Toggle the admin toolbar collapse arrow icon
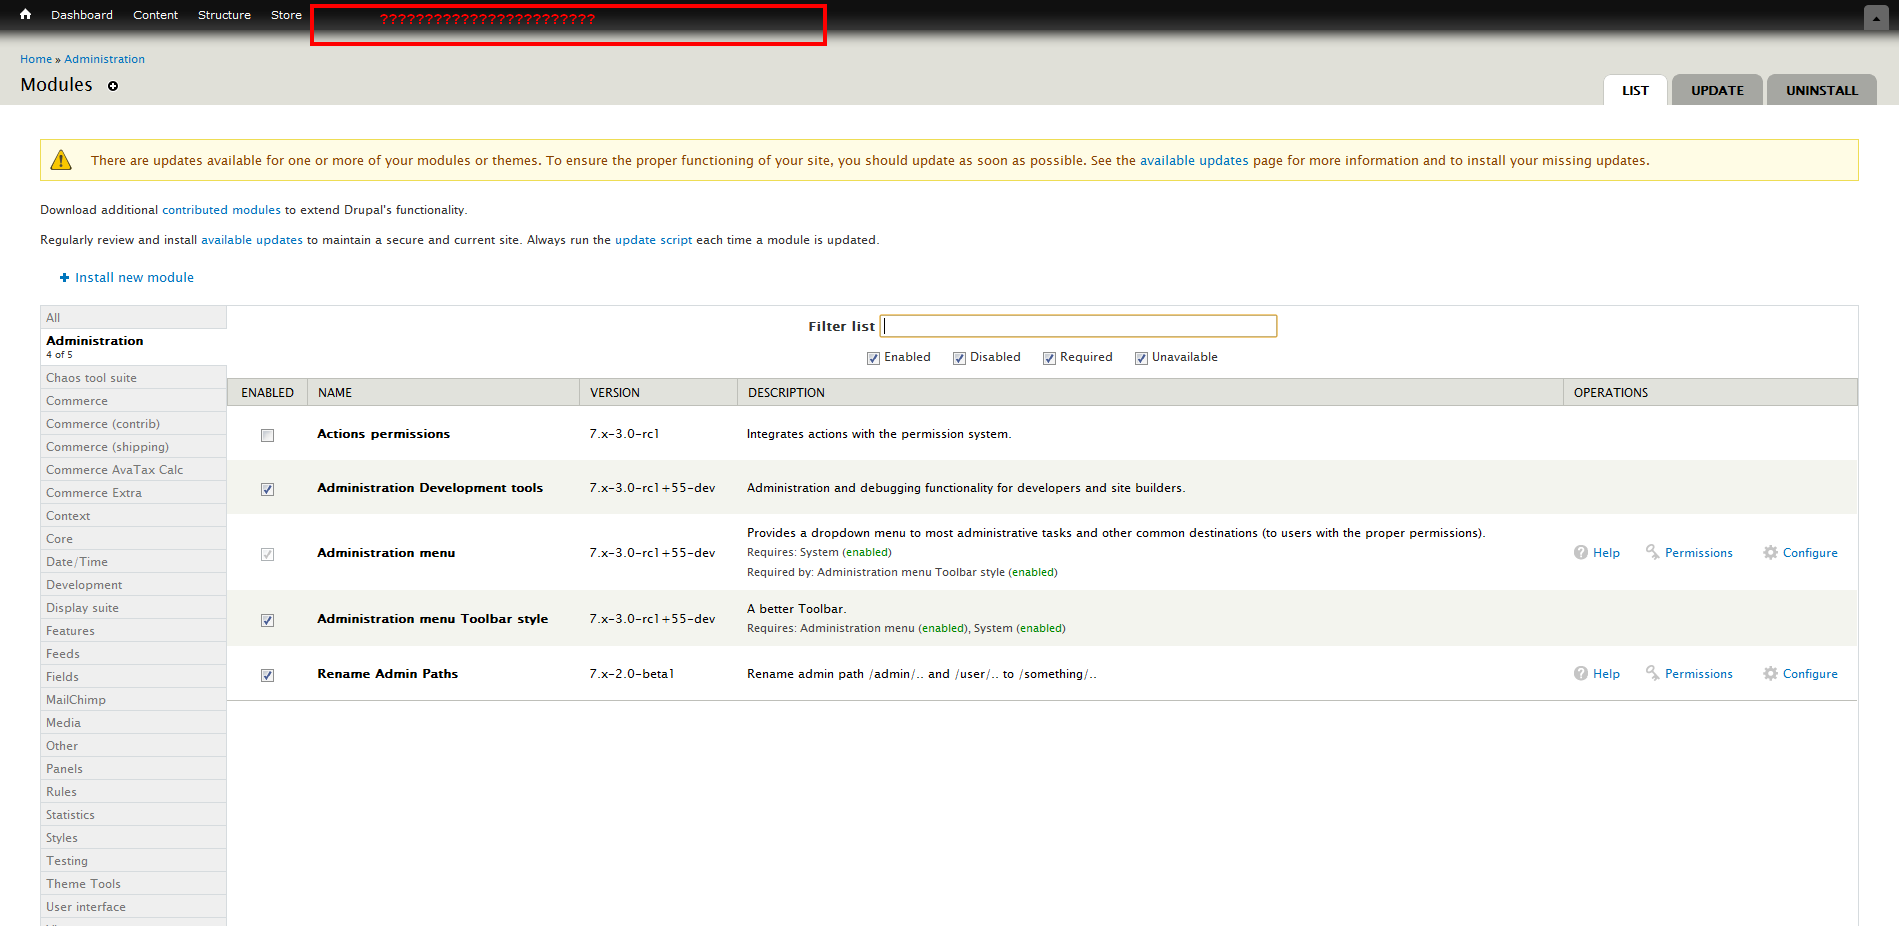The height and width of the screenshot is (926, 1899). (x=1876, y=18)
